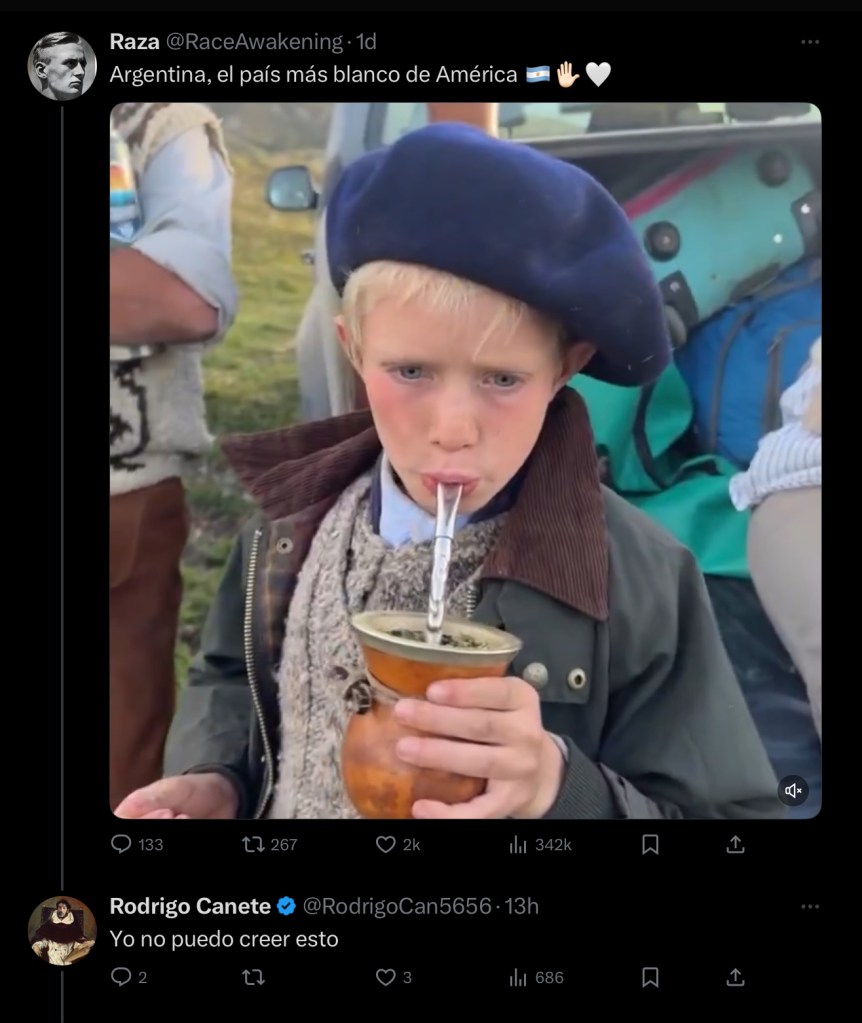862x1023 pixels.
Task: Unmute the video sound
Action: 794,791
